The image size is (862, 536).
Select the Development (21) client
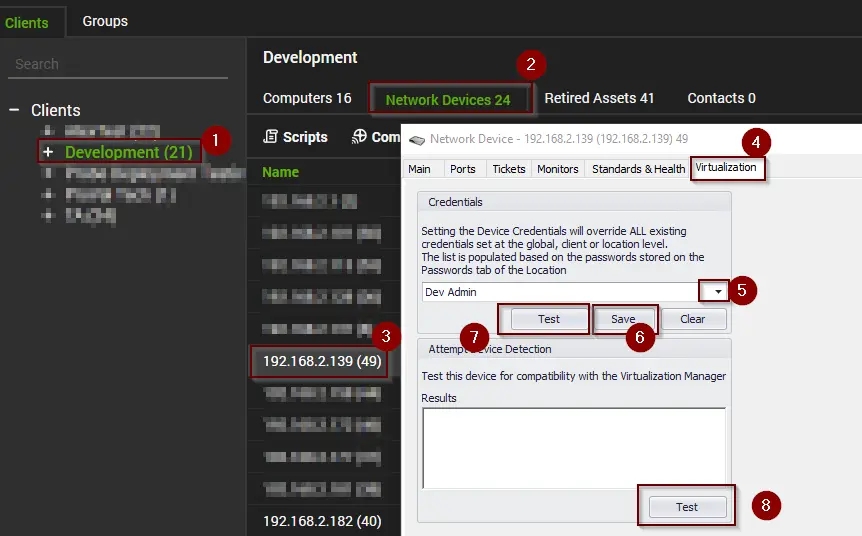[x=129, y=152]
